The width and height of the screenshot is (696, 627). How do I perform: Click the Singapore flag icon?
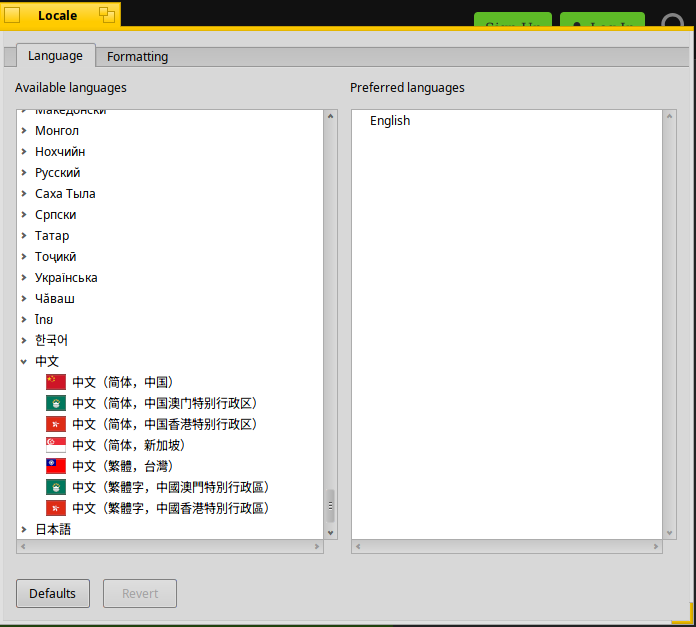[x=56, y=445]
